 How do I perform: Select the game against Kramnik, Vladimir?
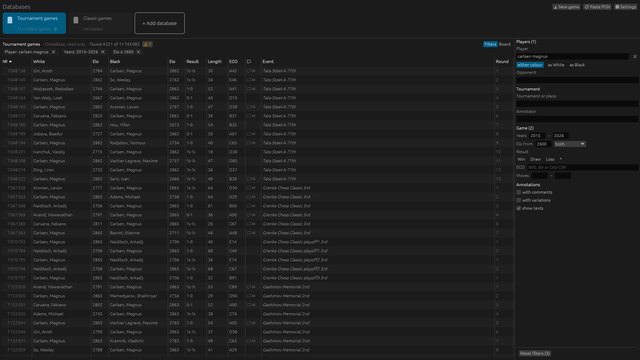tap(258, 341)
